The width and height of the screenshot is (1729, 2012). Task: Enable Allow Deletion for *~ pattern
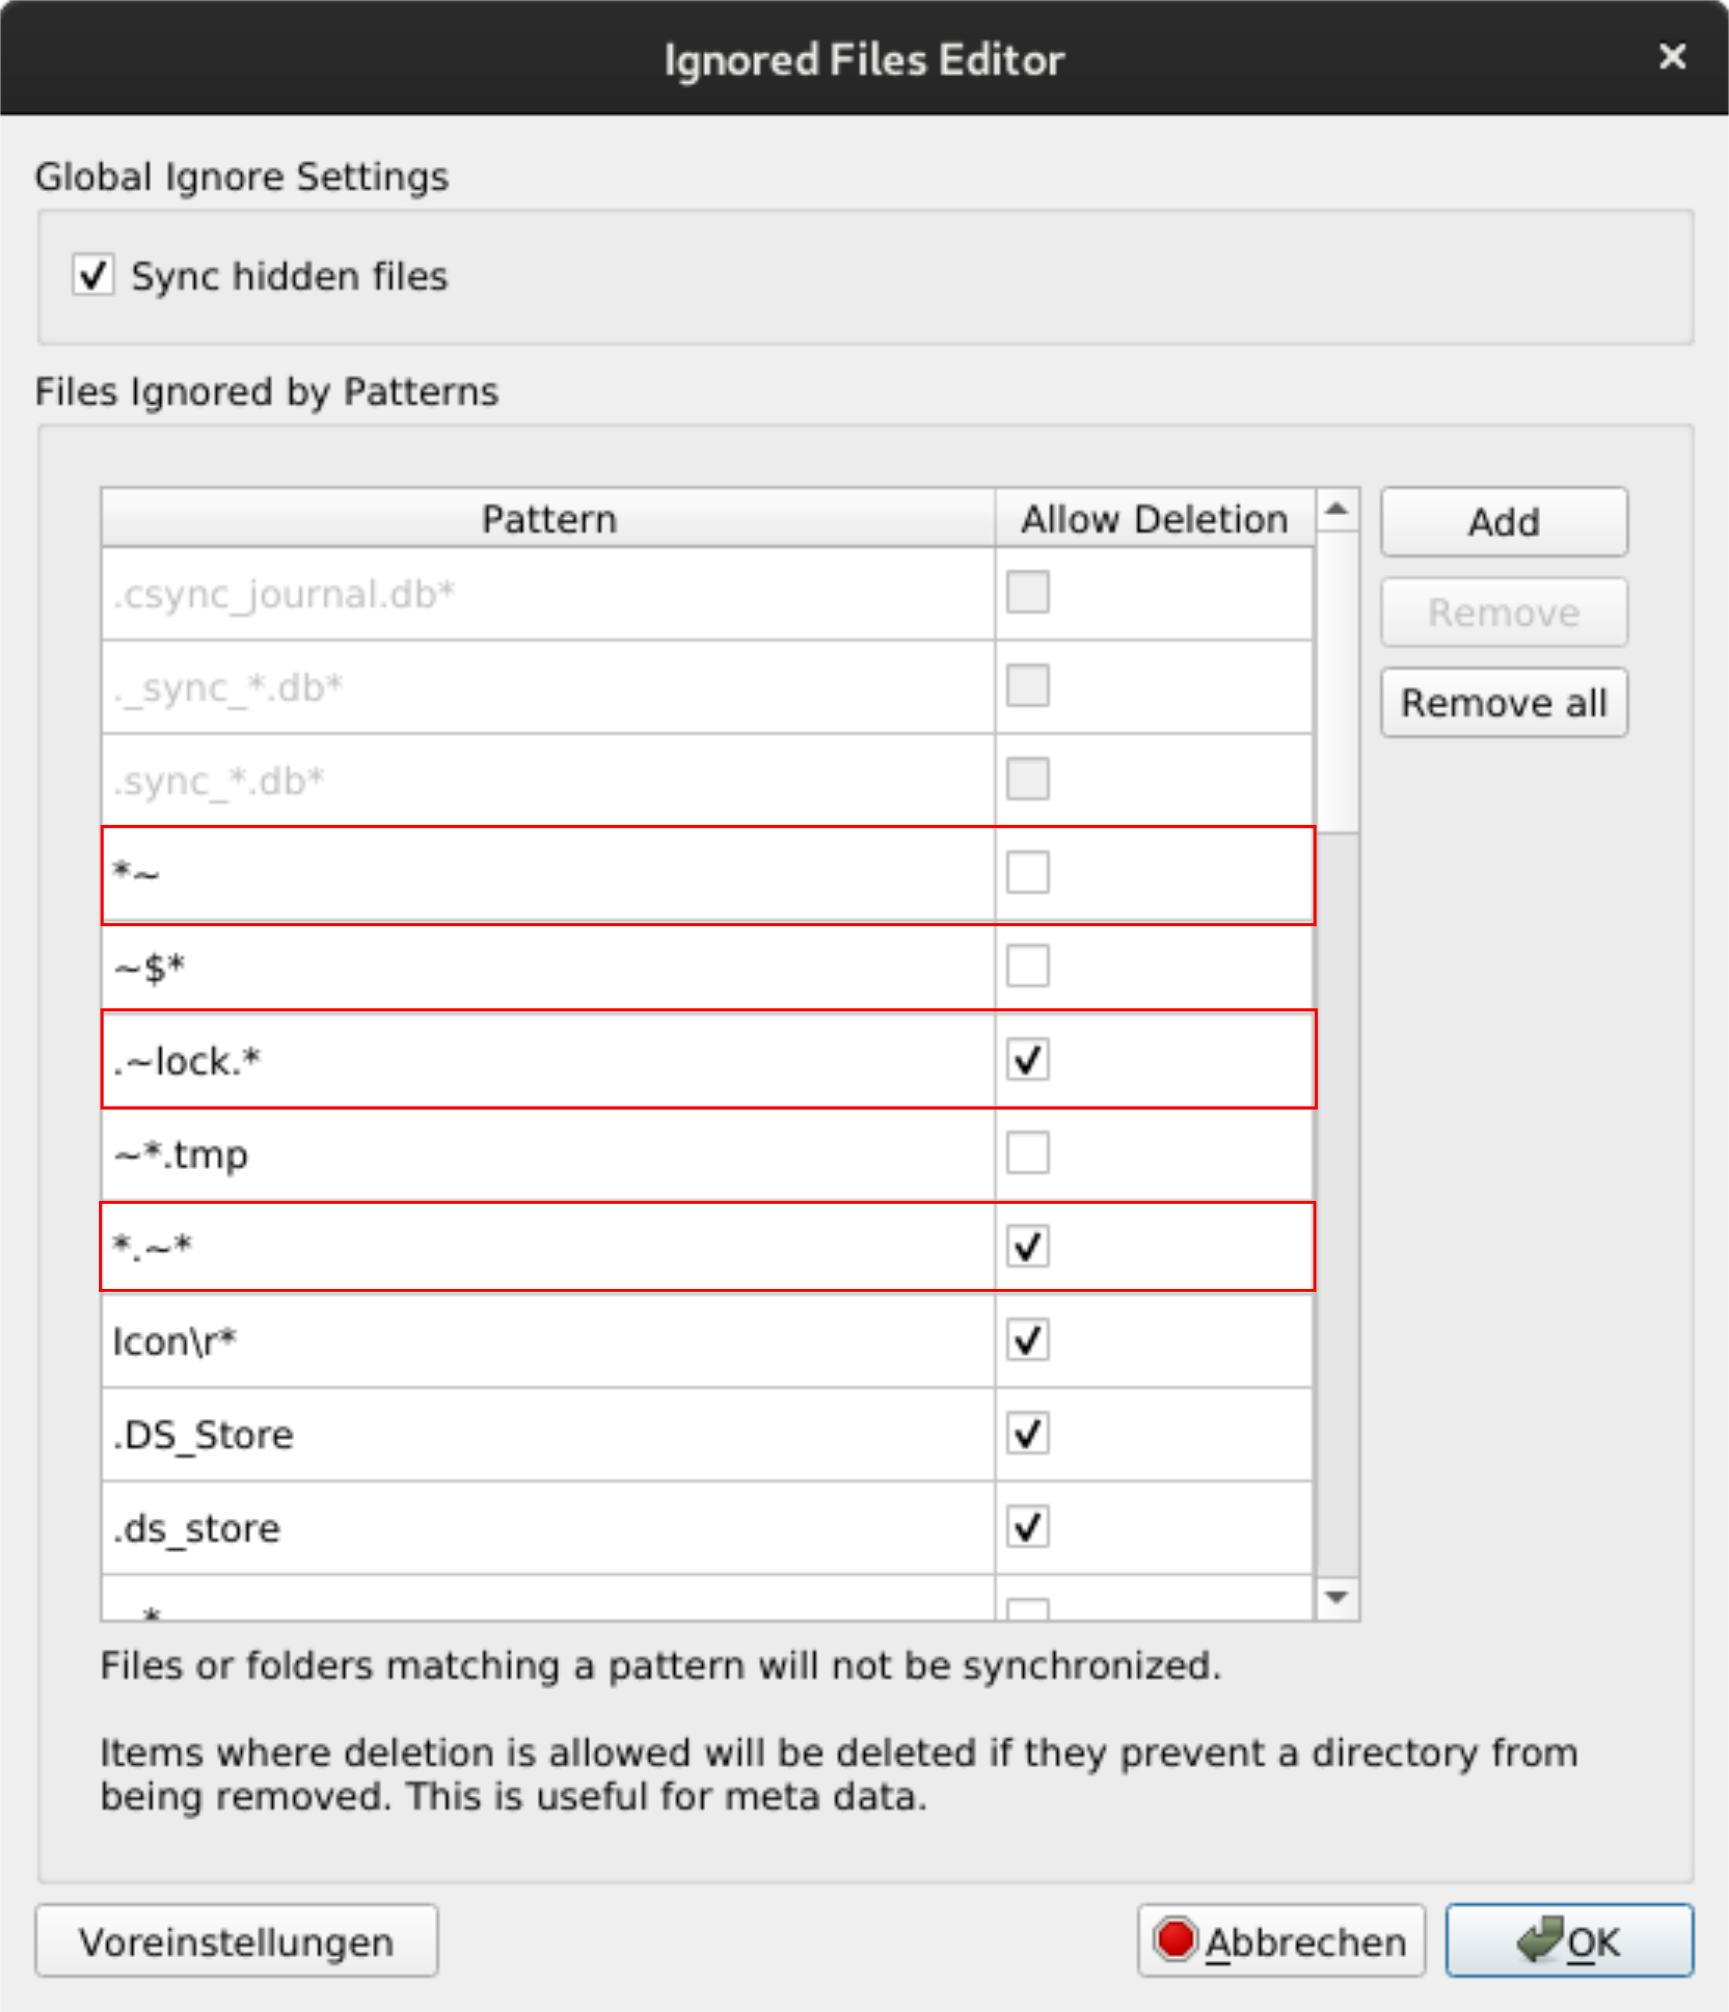click(x=1028, y=873)
